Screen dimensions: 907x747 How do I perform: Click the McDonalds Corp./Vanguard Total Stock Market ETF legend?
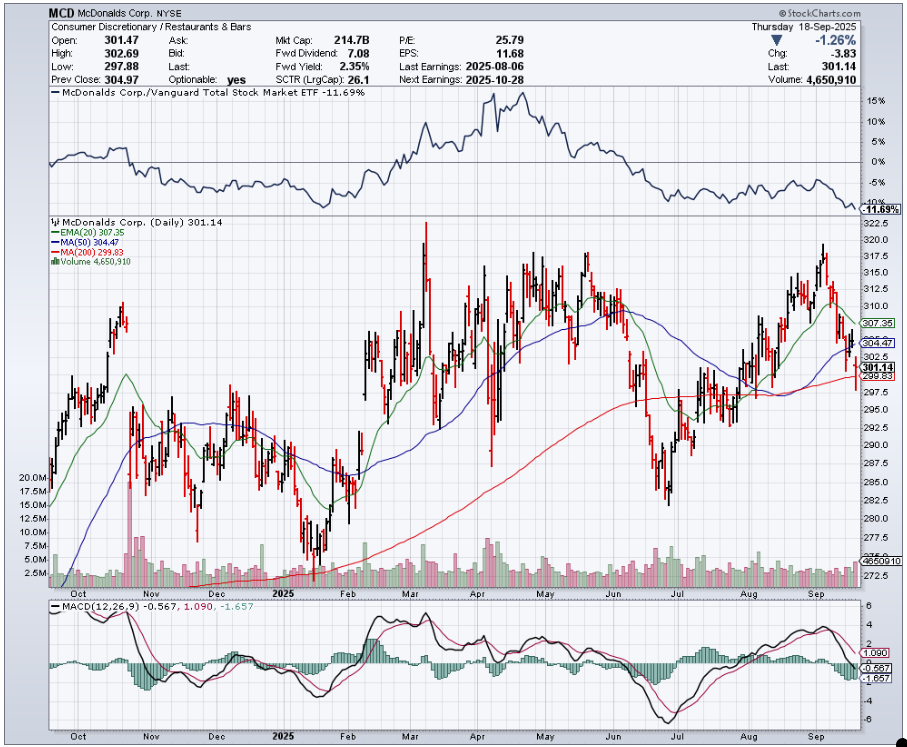208,93
